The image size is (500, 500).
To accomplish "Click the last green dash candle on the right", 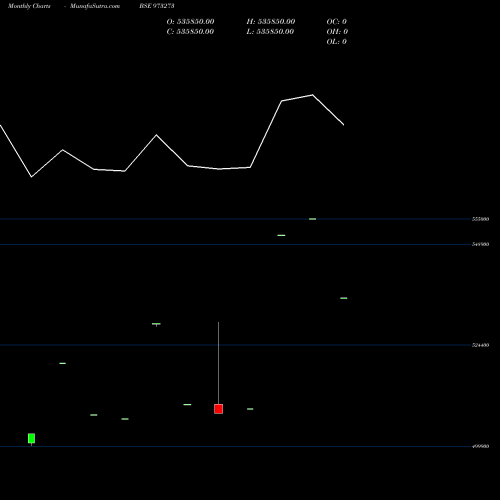I will tap(344, 298).
